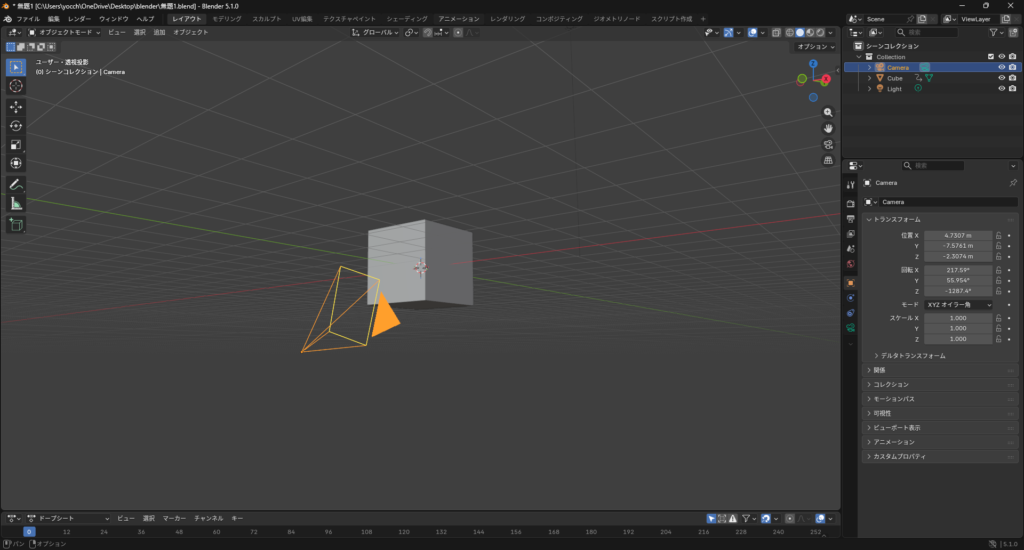
Task: Expand the デルタトランスフォーム panel
Action: (x=910, y=355)
